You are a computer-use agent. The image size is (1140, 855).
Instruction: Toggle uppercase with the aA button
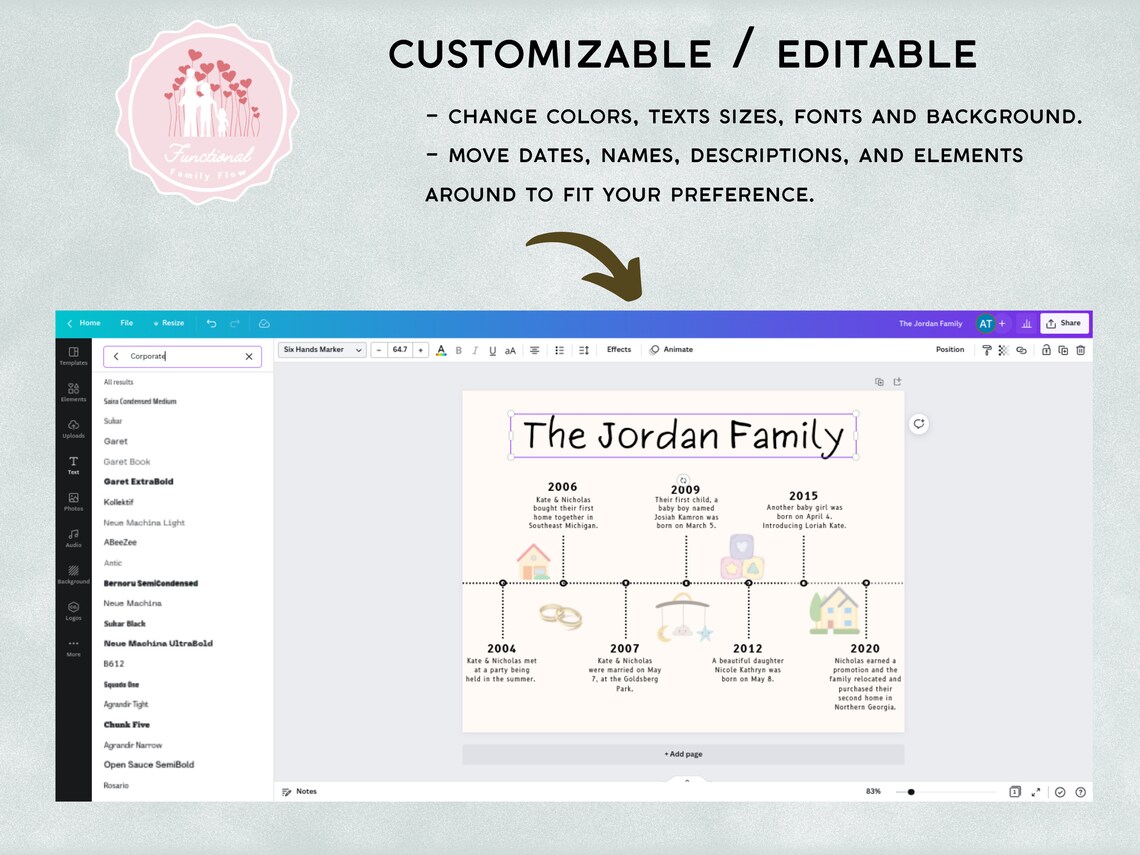click(x=510, y=350)
